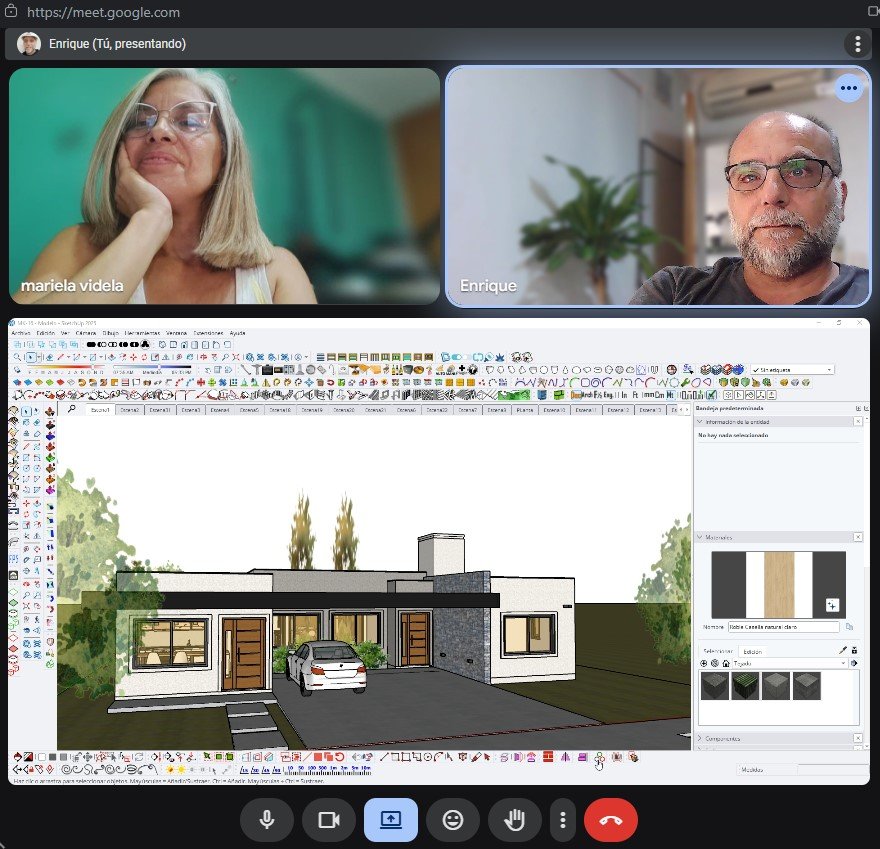The height and width of the screenshot is (849, 880).
Task: Select the first roof material swatch
Action: (x=714, y=686)
